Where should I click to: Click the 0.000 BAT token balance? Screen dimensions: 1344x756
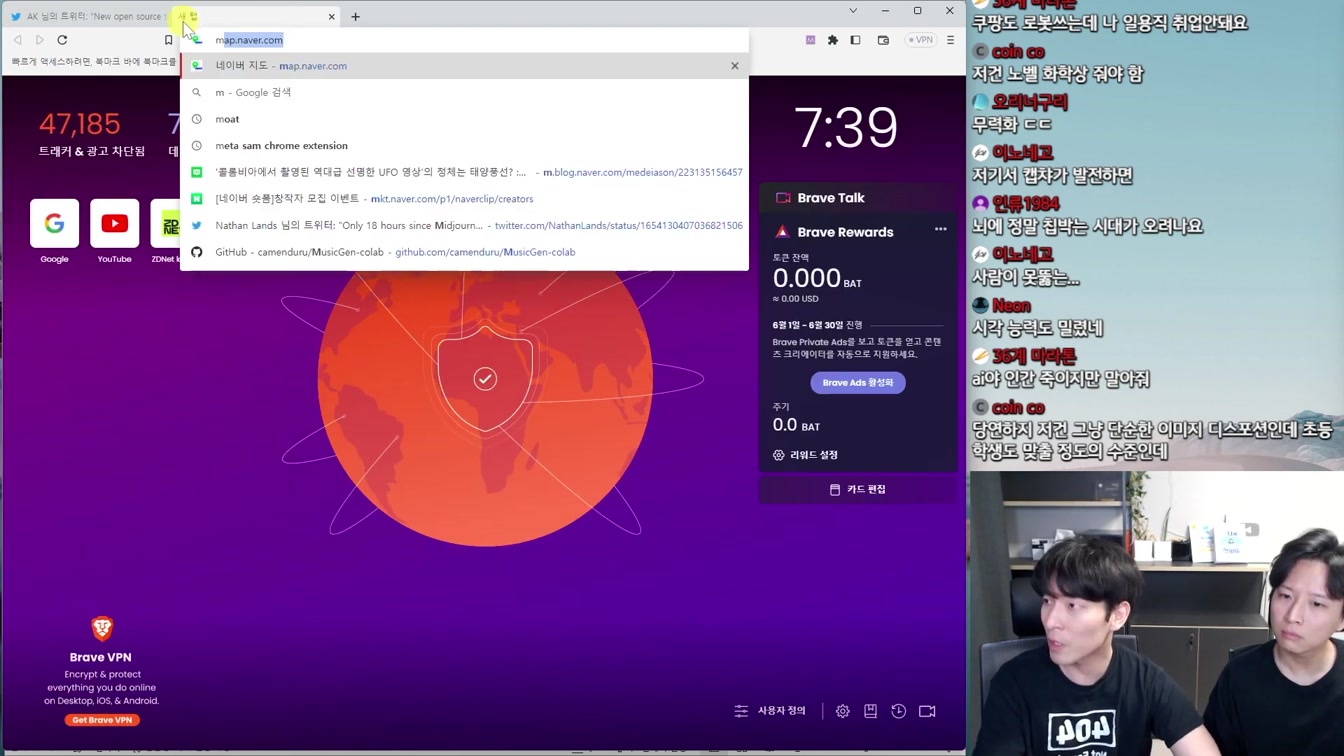(x=817, y=279)
